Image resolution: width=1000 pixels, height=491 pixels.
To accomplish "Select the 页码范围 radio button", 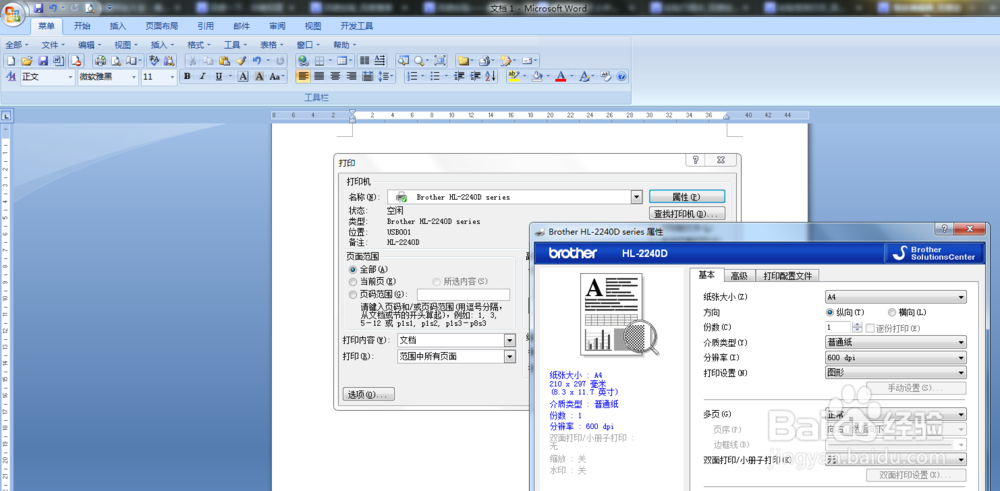I will click(x=353, y=295).
